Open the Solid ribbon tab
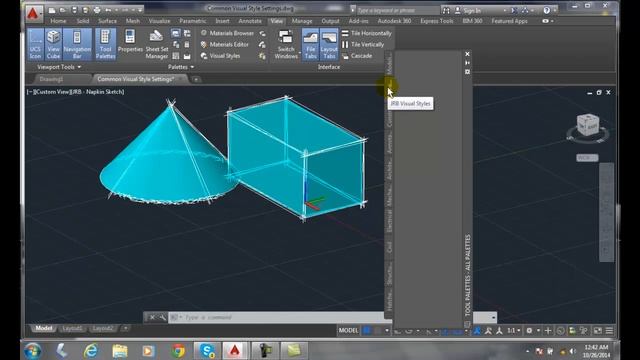This screenshot has height=360, width=640. pos(83,21)
